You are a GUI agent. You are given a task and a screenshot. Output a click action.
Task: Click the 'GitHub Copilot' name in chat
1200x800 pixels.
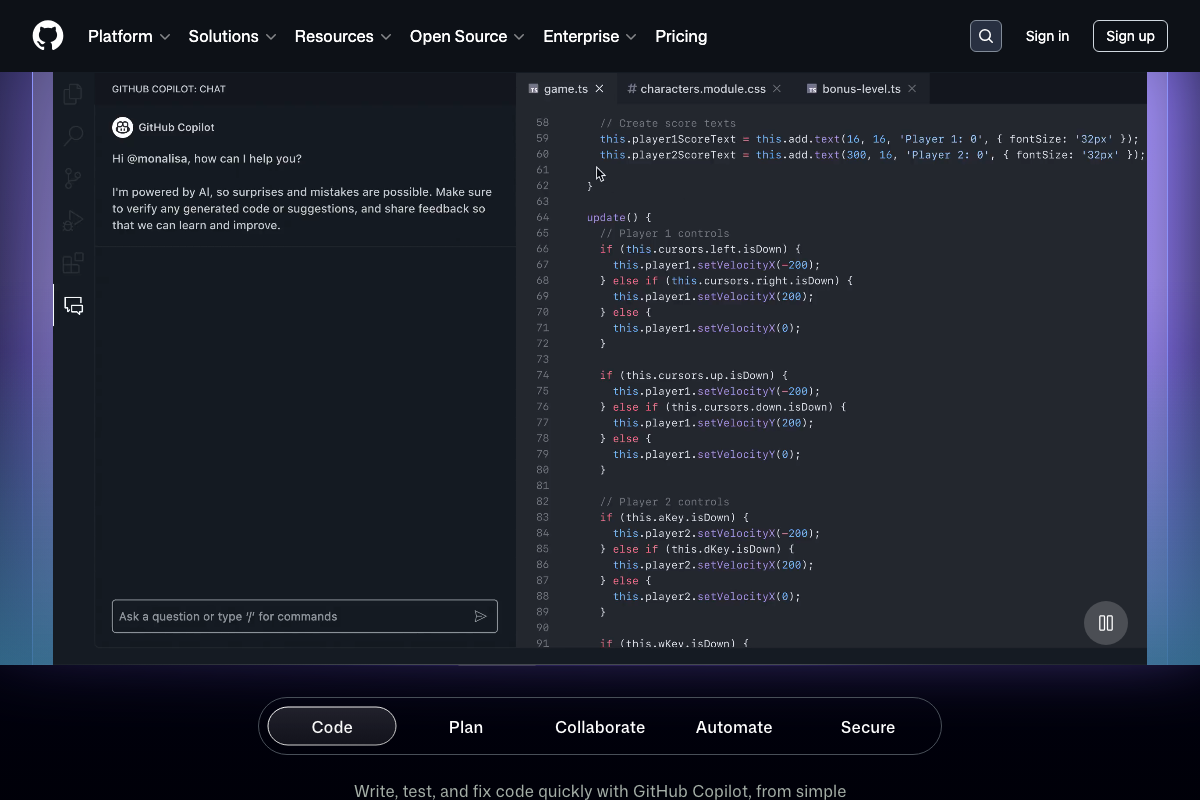(176, 127)
